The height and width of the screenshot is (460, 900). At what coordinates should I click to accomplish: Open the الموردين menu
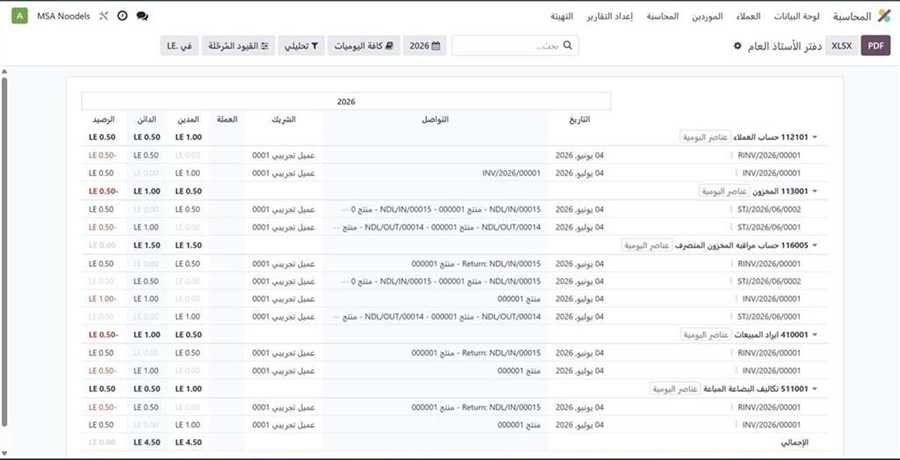coord(707,16)
